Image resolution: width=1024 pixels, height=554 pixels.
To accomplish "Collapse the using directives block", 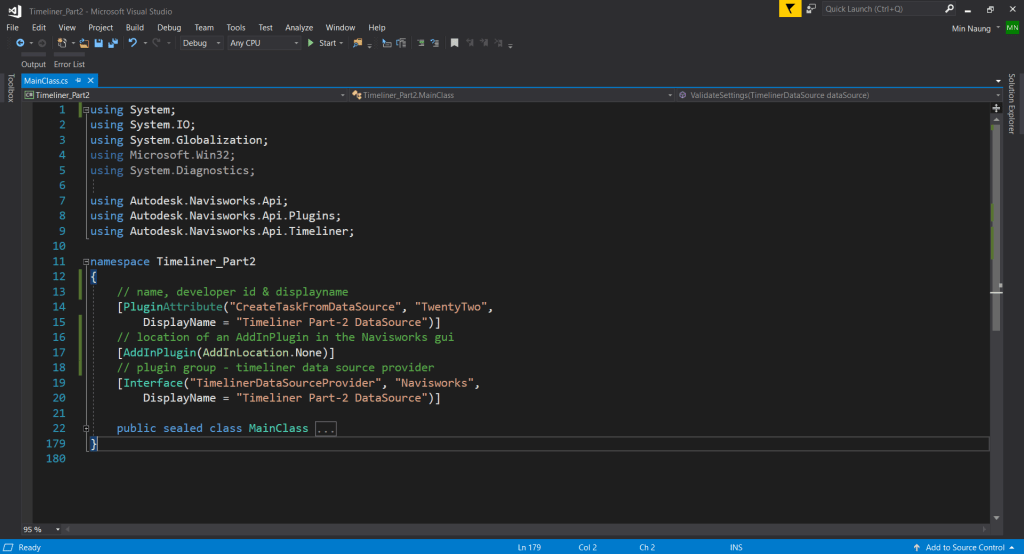I will pyautogui.click(x=86, y=110).
